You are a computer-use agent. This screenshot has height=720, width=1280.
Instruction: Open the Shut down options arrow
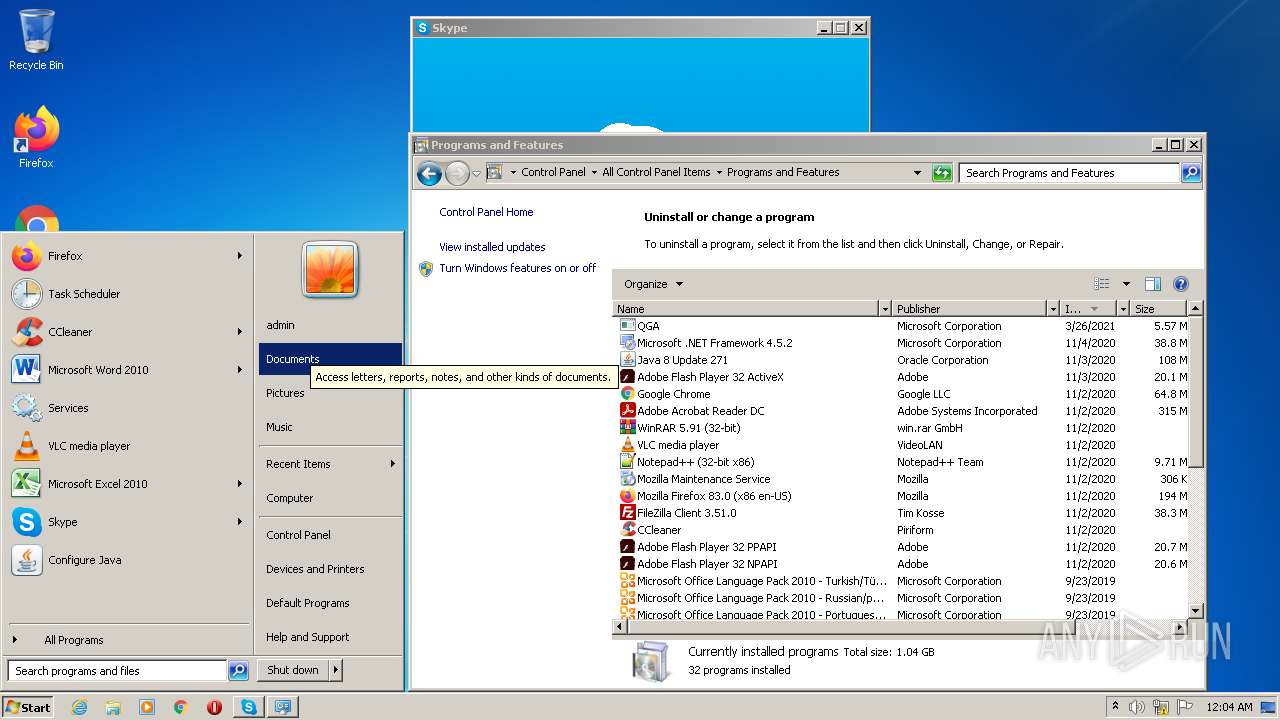point(336,670)
